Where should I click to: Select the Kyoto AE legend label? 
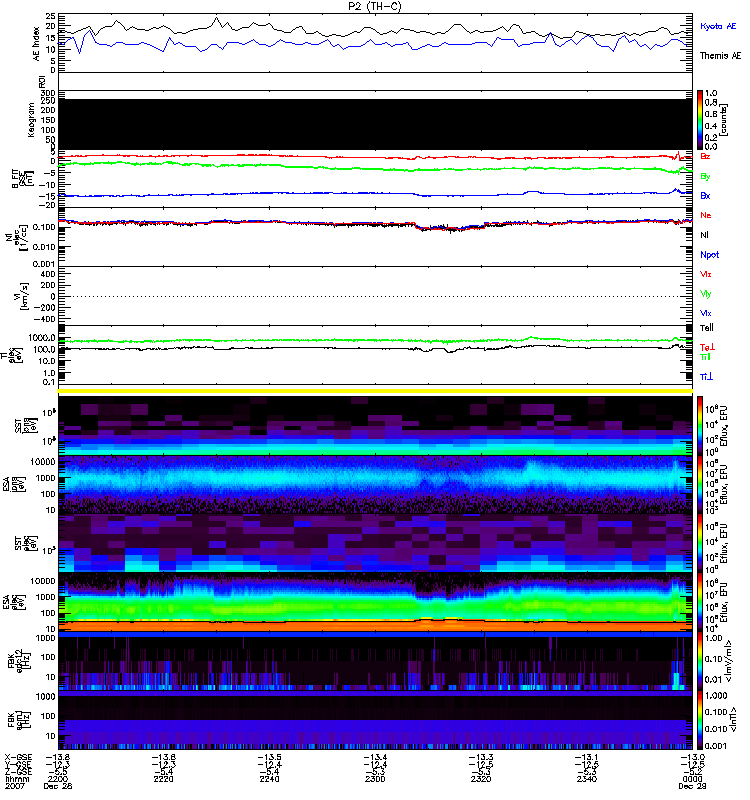[718, 26]
